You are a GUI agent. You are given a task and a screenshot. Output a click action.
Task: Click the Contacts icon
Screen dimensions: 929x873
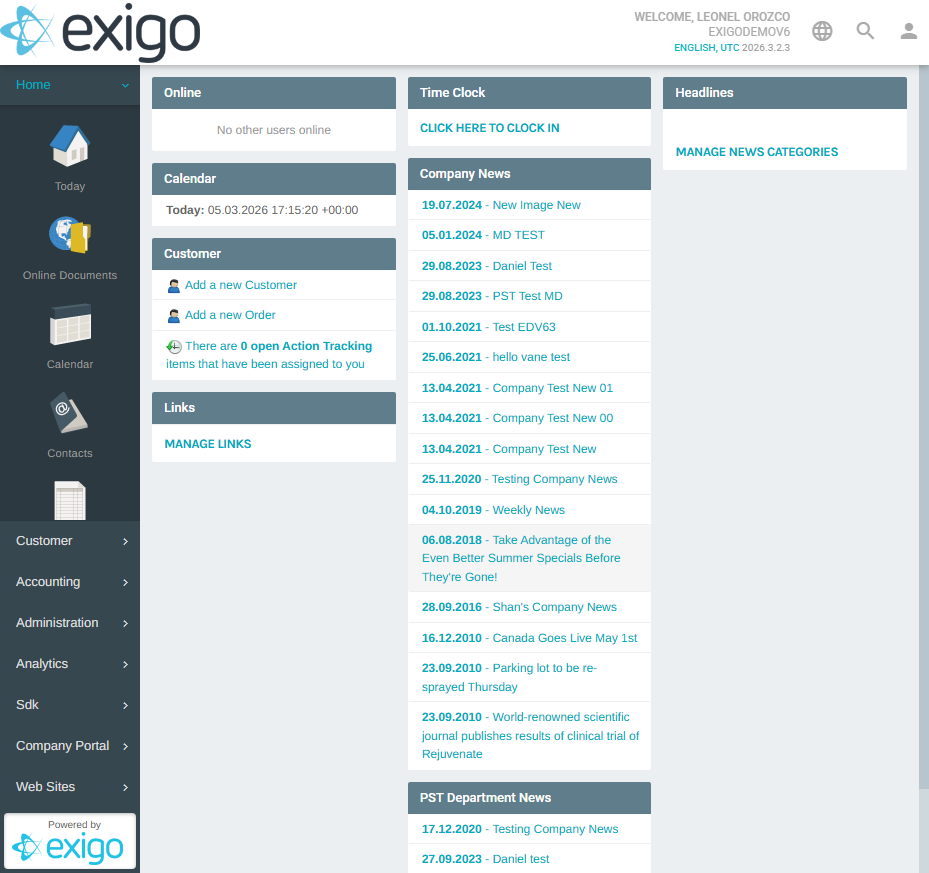pos(69,414)
